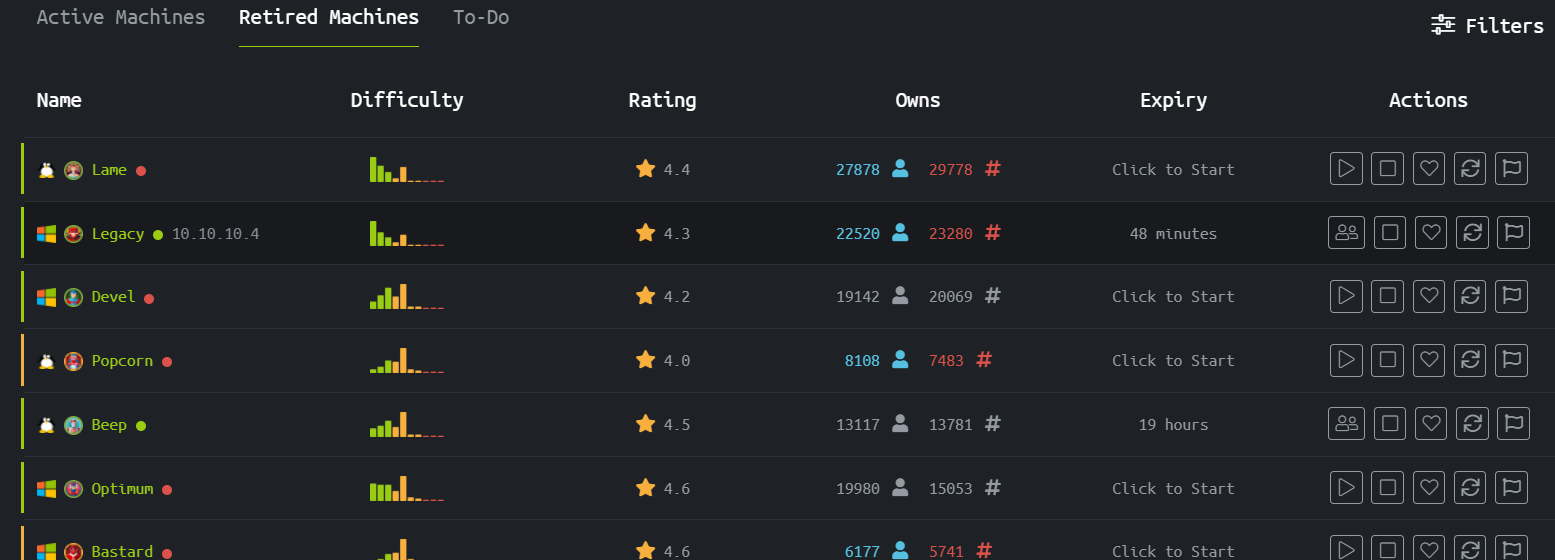Stop the Legacy machine
The width and height of the screenshot is (1555, 560).
pyautogui.click(x=1390, y=233)
